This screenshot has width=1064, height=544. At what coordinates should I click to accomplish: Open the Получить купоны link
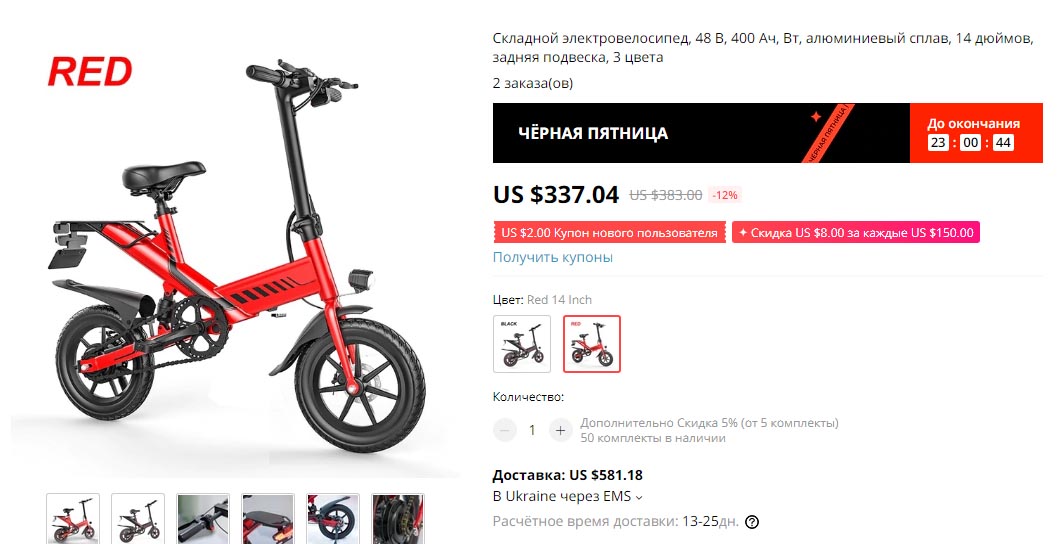point(552,257)
